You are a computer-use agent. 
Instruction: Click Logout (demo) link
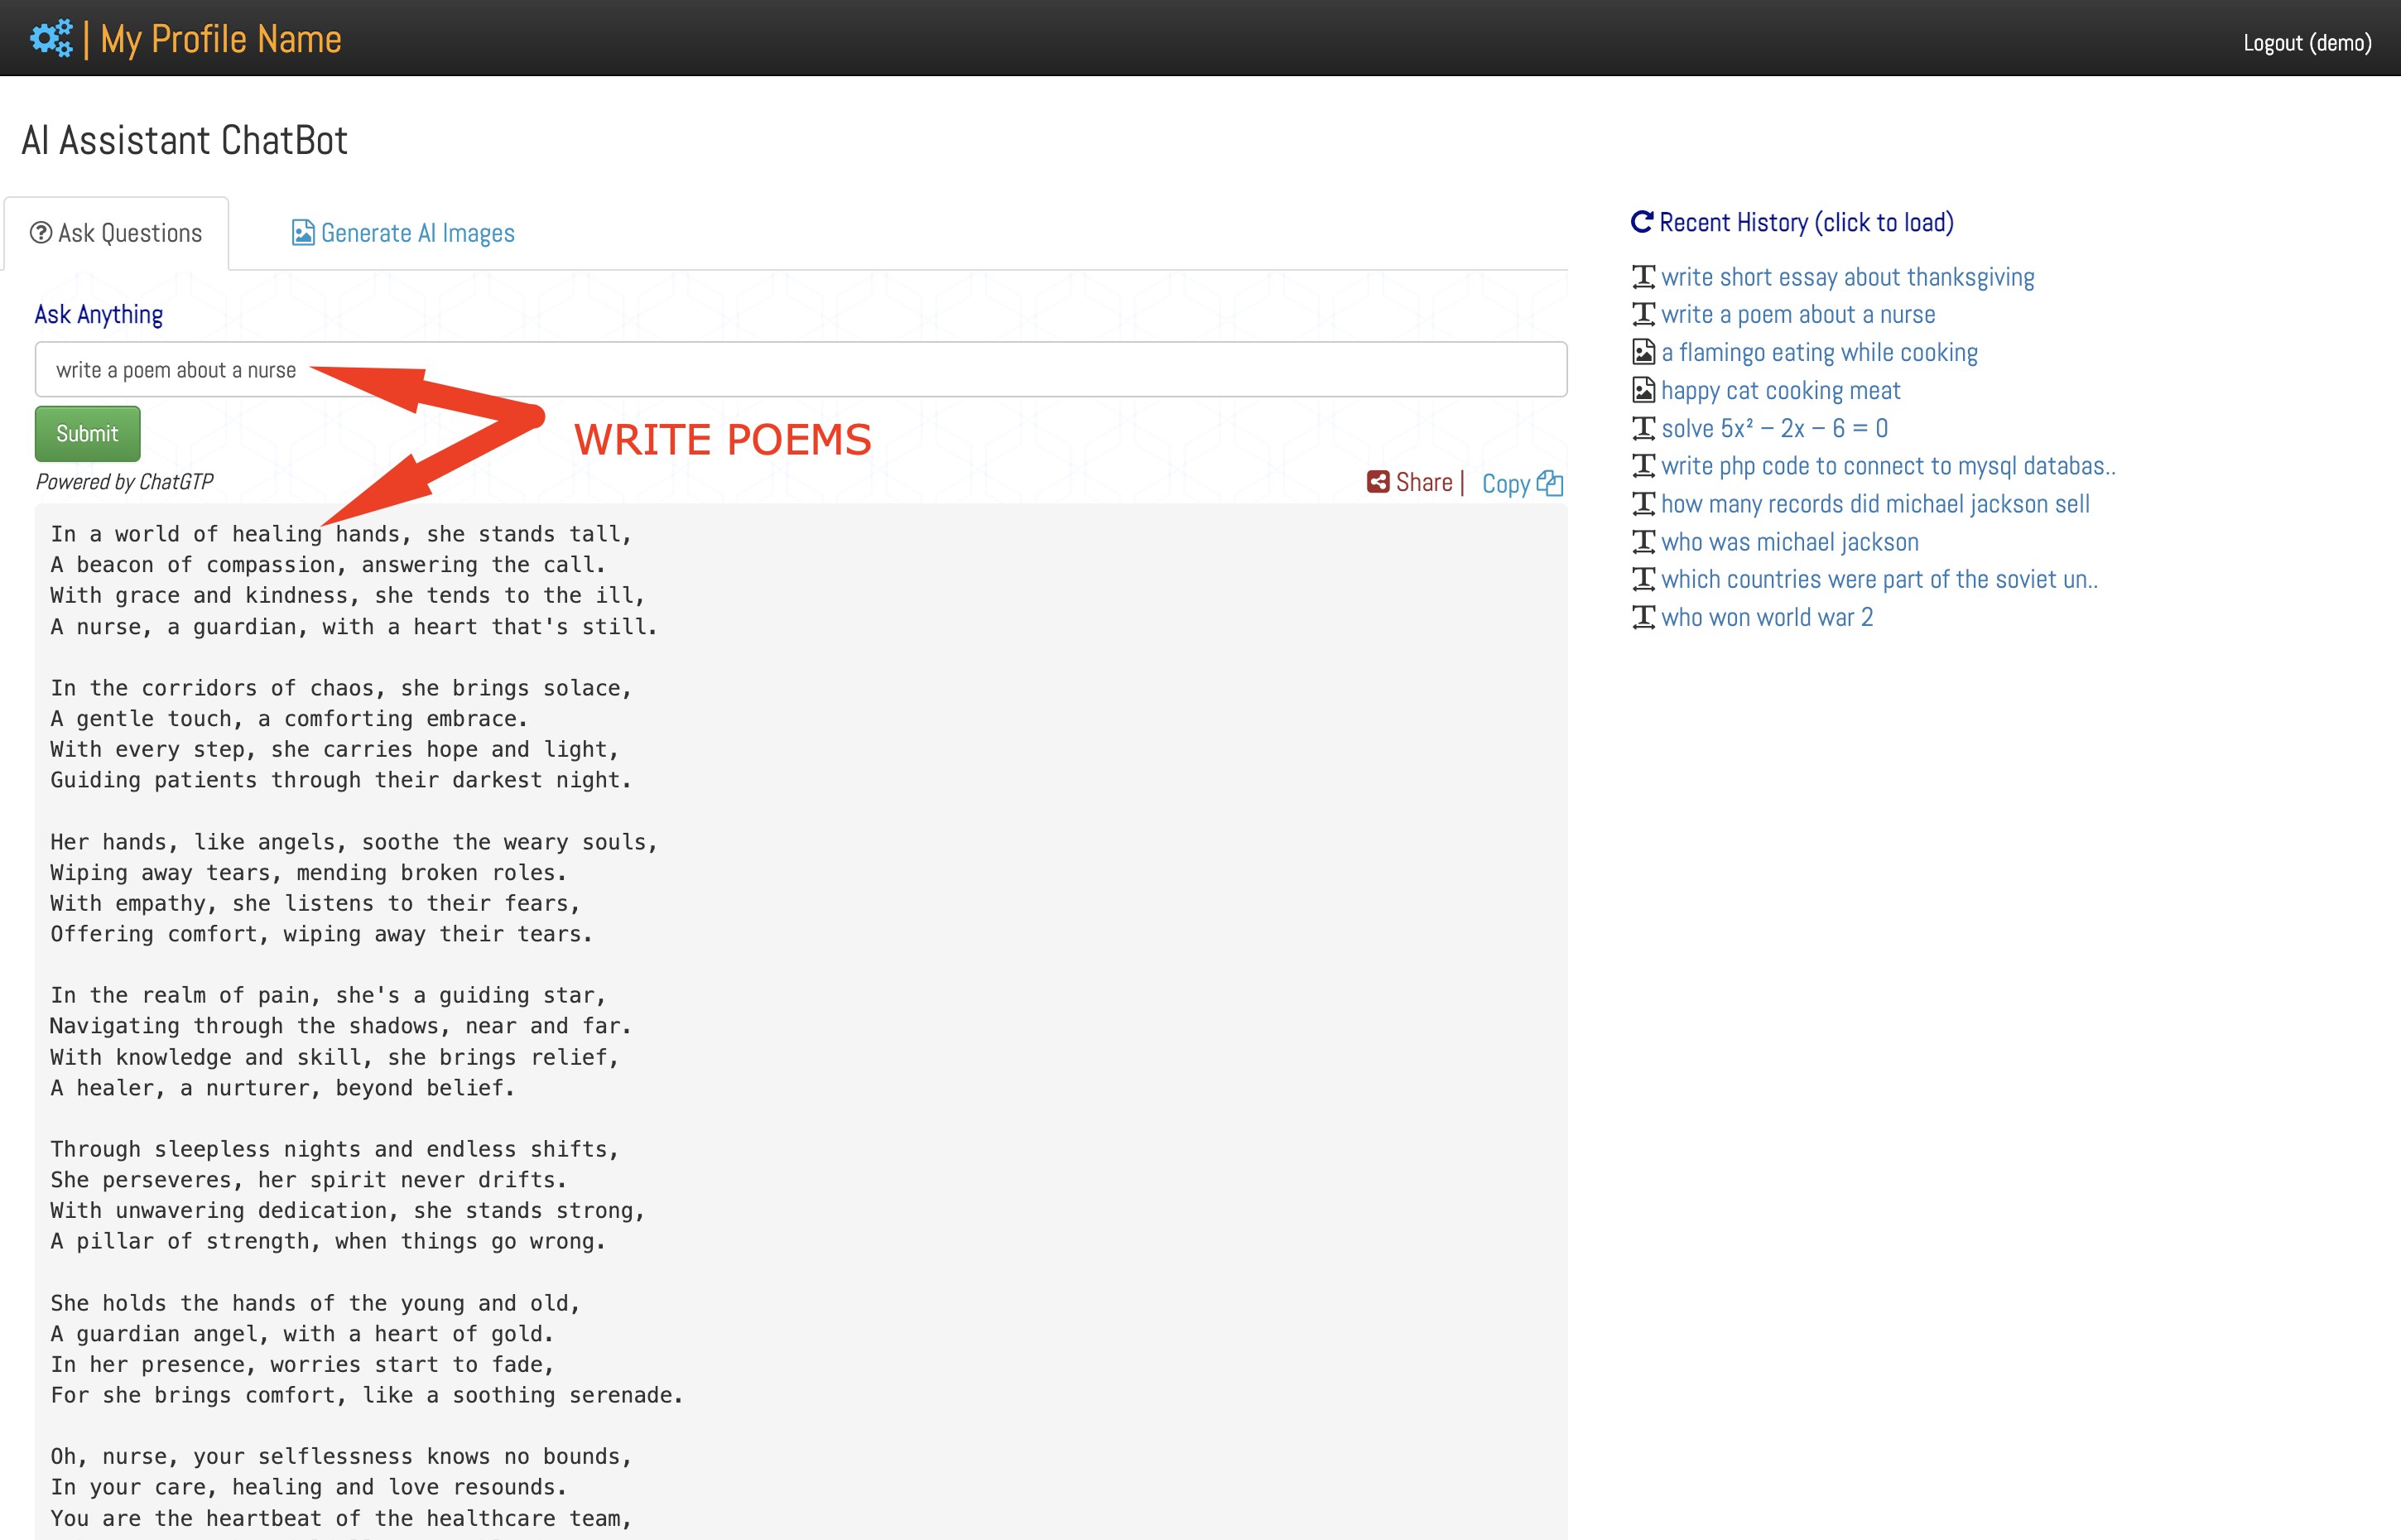2306,42
